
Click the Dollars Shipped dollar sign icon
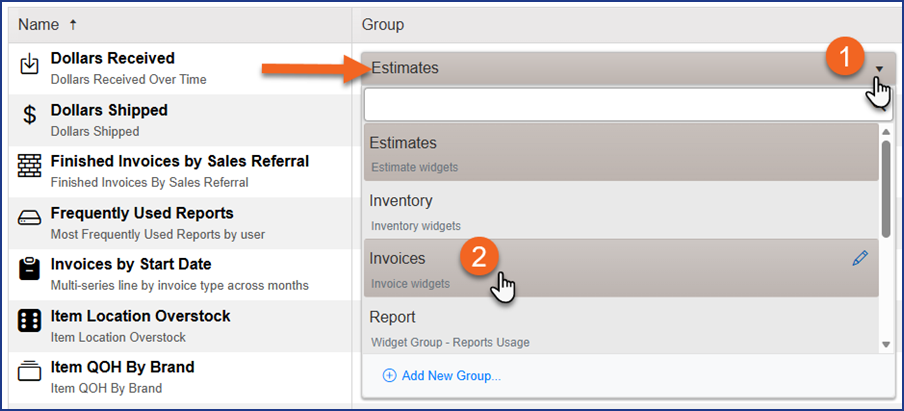(30, 117)
